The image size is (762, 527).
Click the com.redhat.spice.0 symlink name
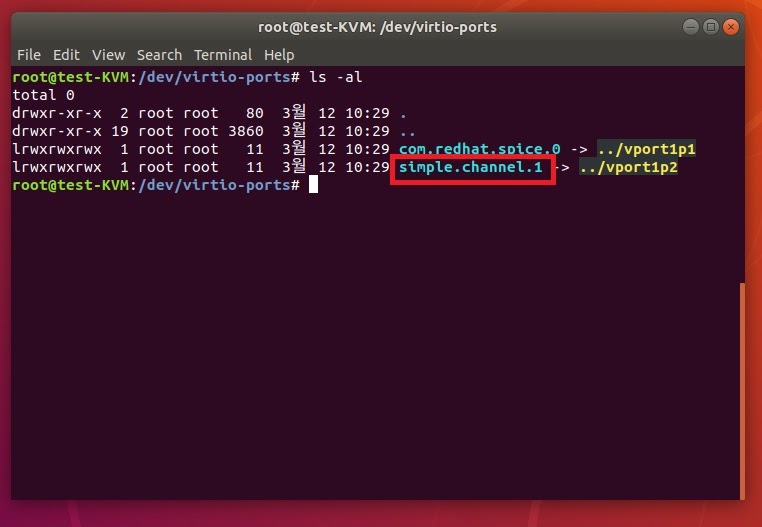coord(479,149)
